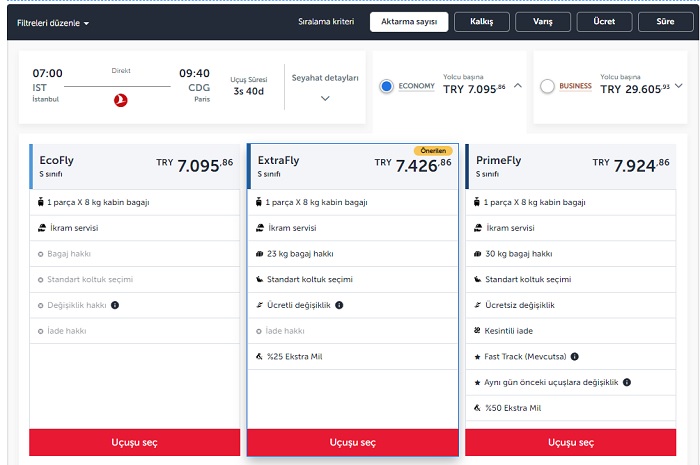Select the ECONOMY radio button
The width and height of the screenshot is (700, 465).
387,86
